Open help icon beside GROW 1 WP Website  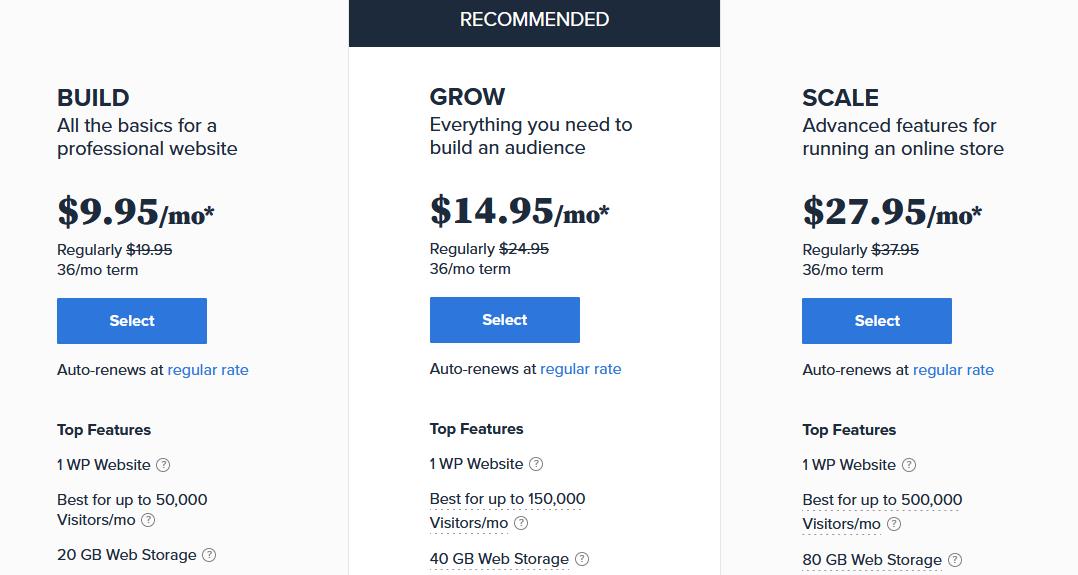coord(536,464)
